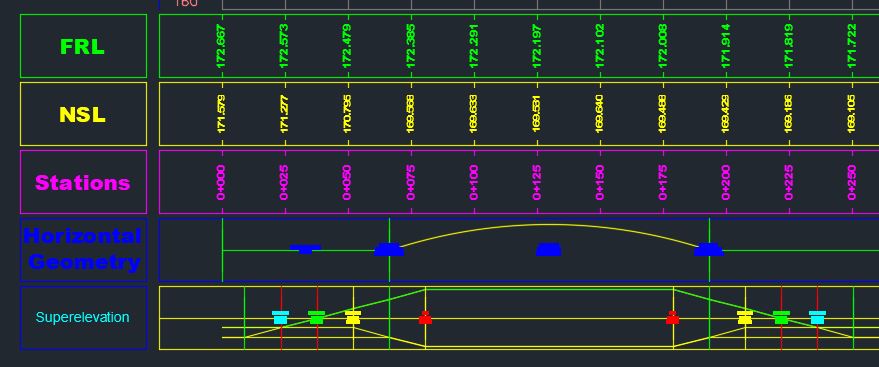Select blue tangent label near station 0+025
This screenshot has height=367, width=879.
[x=306, y=249]
